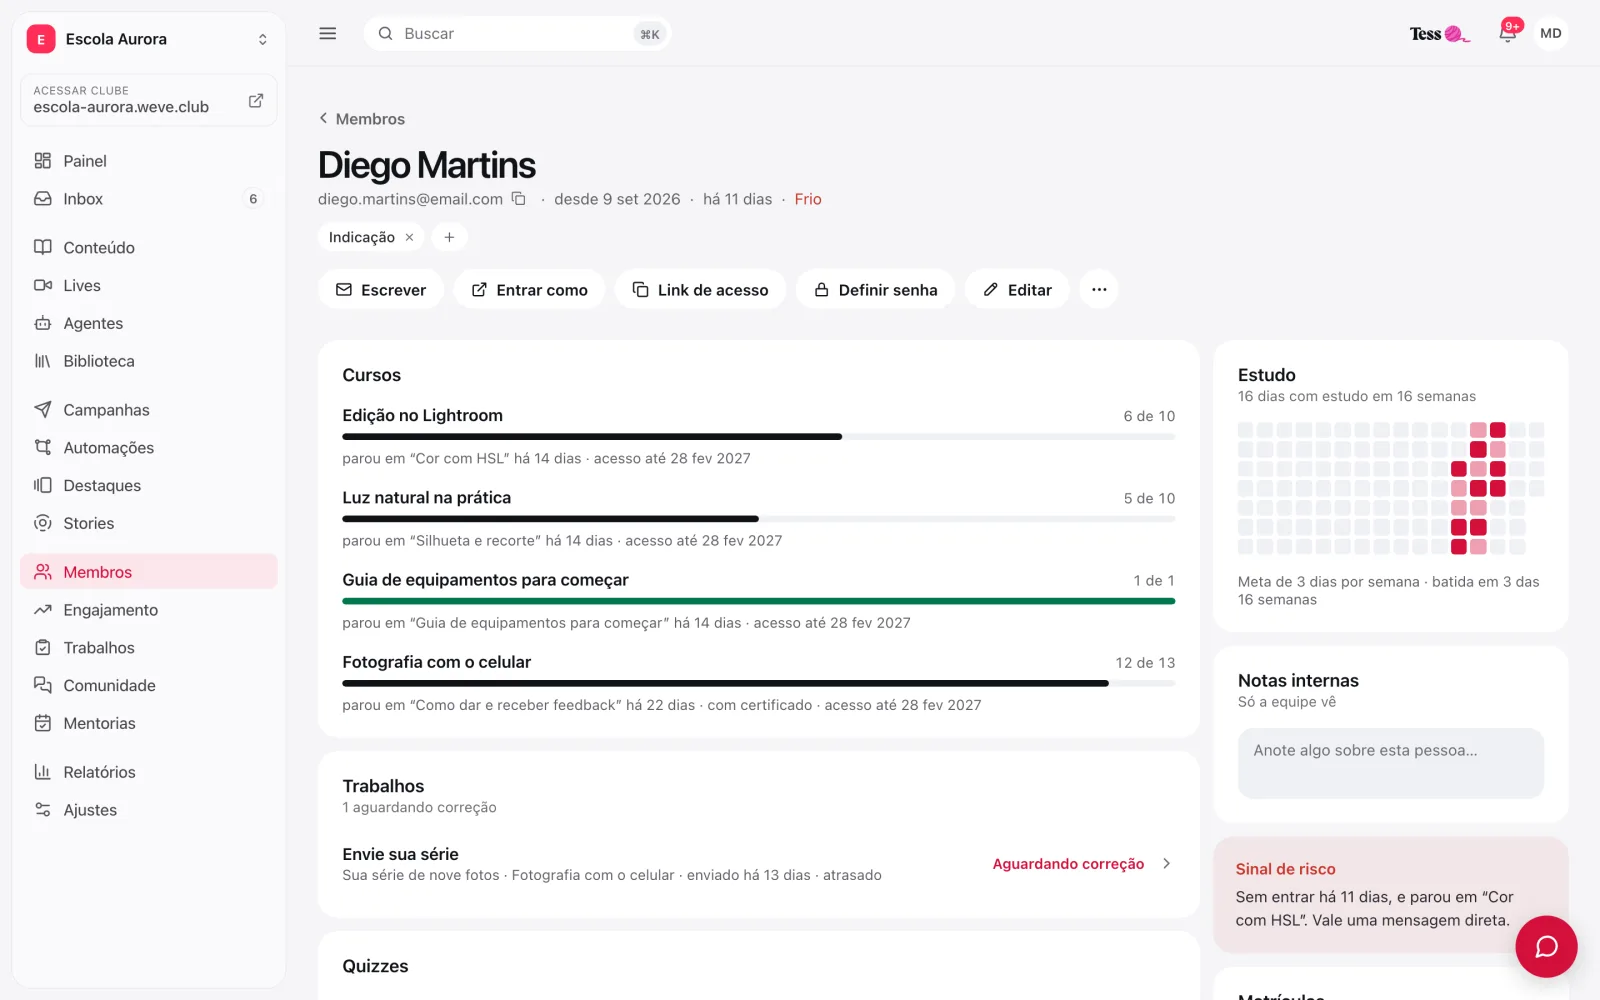
Task: Click the Frio status label
Action: pyautogui.click(x=808, y=199)
